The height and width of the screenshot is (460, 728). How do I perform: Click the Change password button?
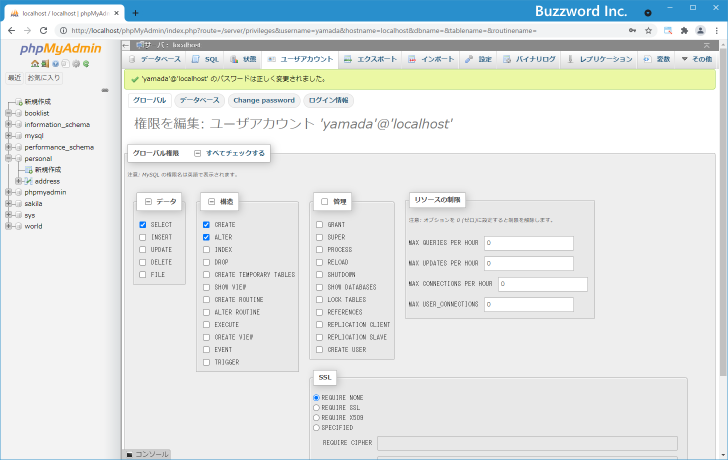point(264,100)
